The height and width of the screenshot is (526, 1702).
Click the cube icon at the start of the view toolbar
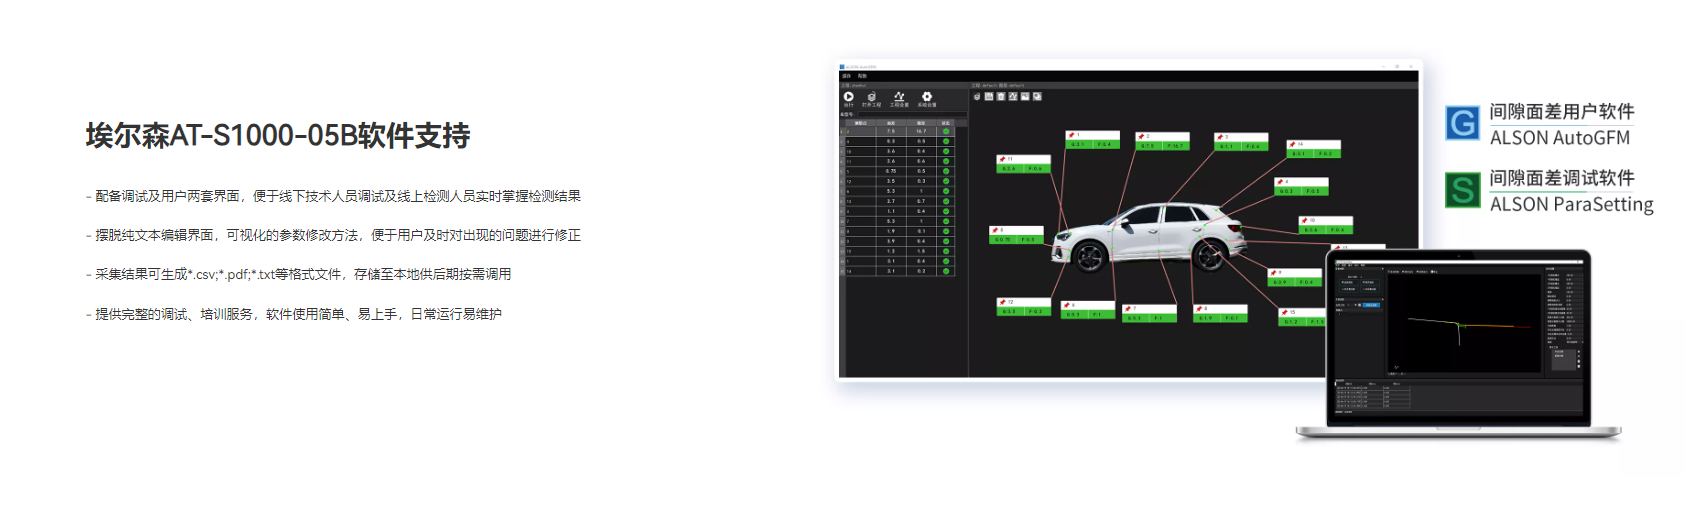[977, 96]
